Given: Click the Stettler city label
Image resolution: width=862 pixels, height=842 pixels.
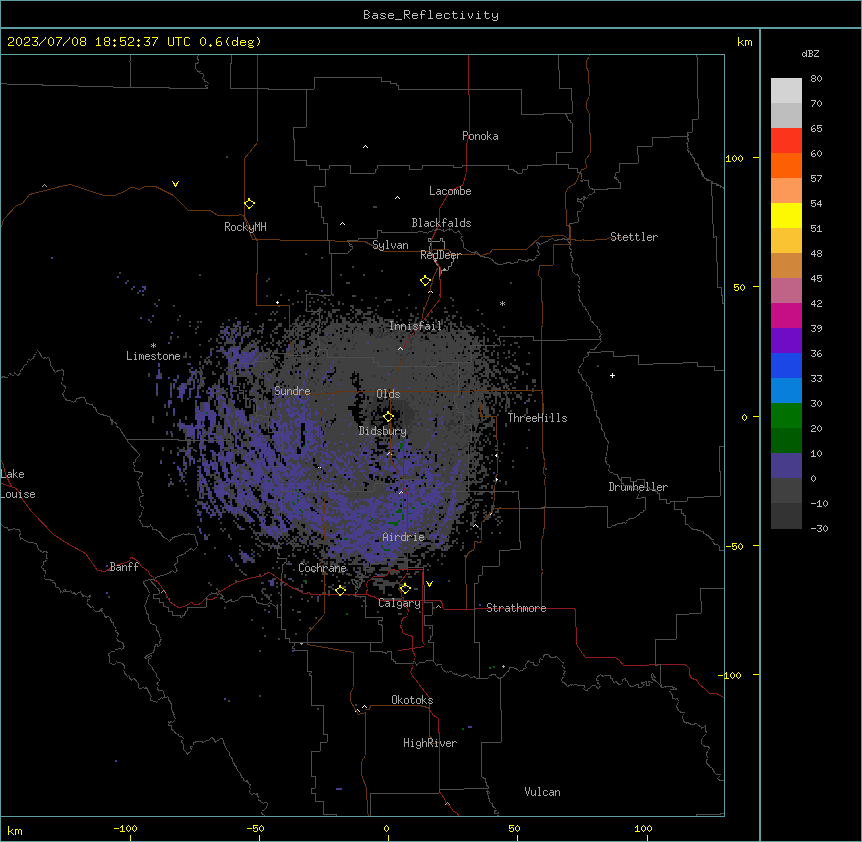Looking at the screenshot, I should tap(634, 237).
